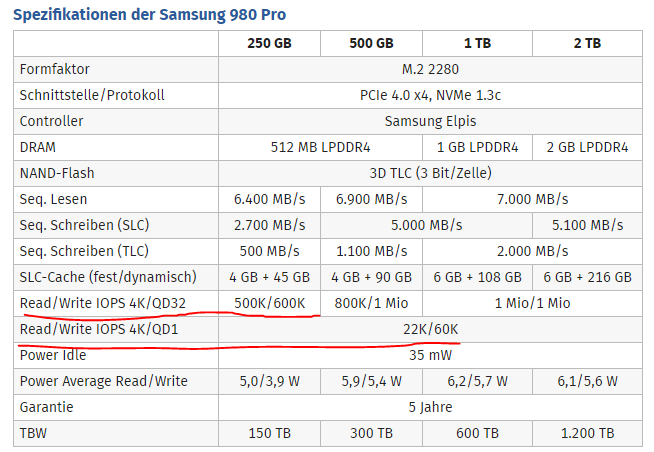Click the 35 mW Power Idle value
The image size is (654, 452).
[x=430, y=355]
